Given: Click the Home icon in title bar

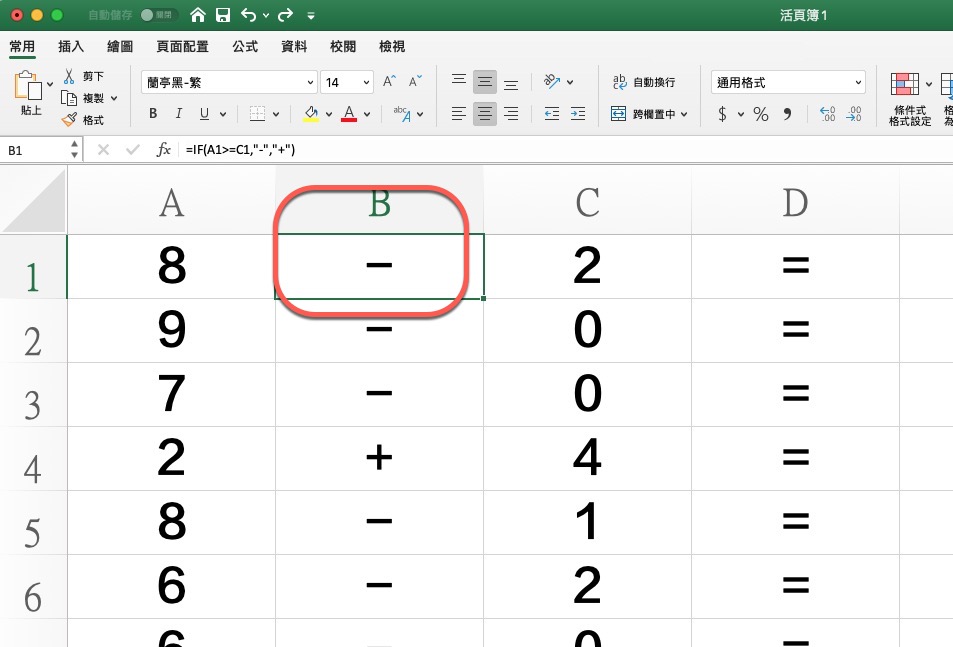Looking at the screenshot, I should tap(198, 15).
